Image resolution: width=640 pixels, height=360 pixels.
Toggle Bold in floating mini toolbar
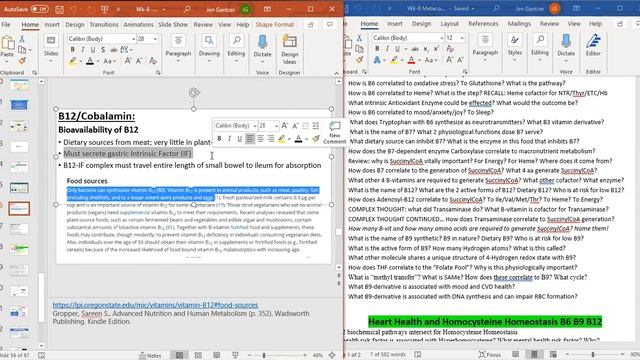(x=220, y=139)
